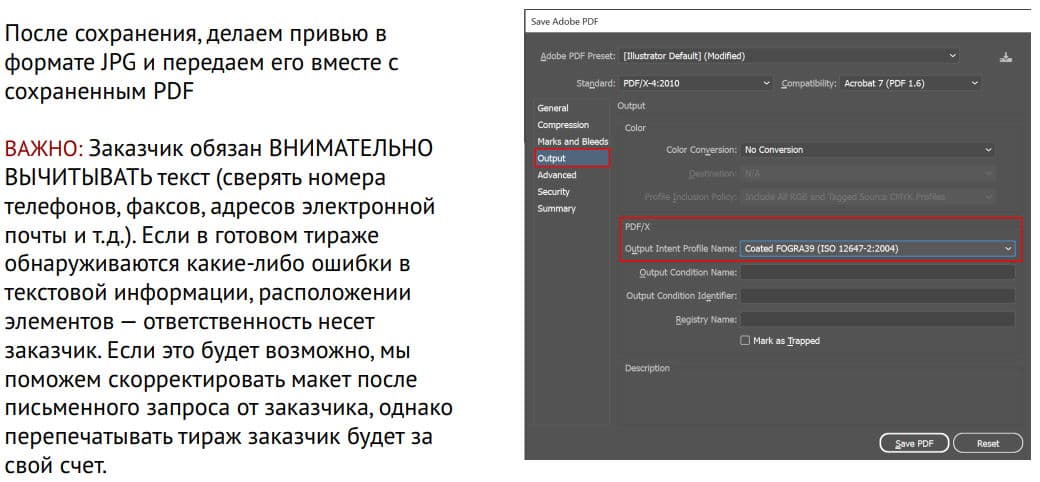The height and width of the screenshot is (482, 1040).
Task: Click the disabled Profile Inclusion Policy dropdown
Action: [868, 197]
